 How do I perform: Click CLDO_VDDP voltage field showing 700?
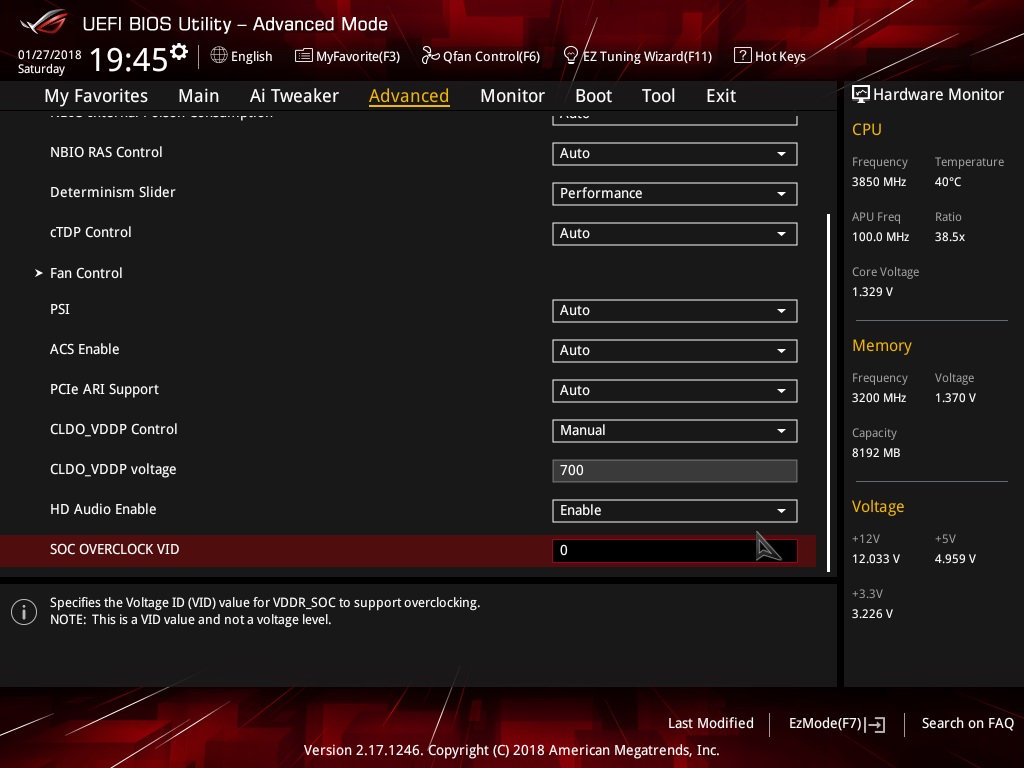[x=675, y=471]
